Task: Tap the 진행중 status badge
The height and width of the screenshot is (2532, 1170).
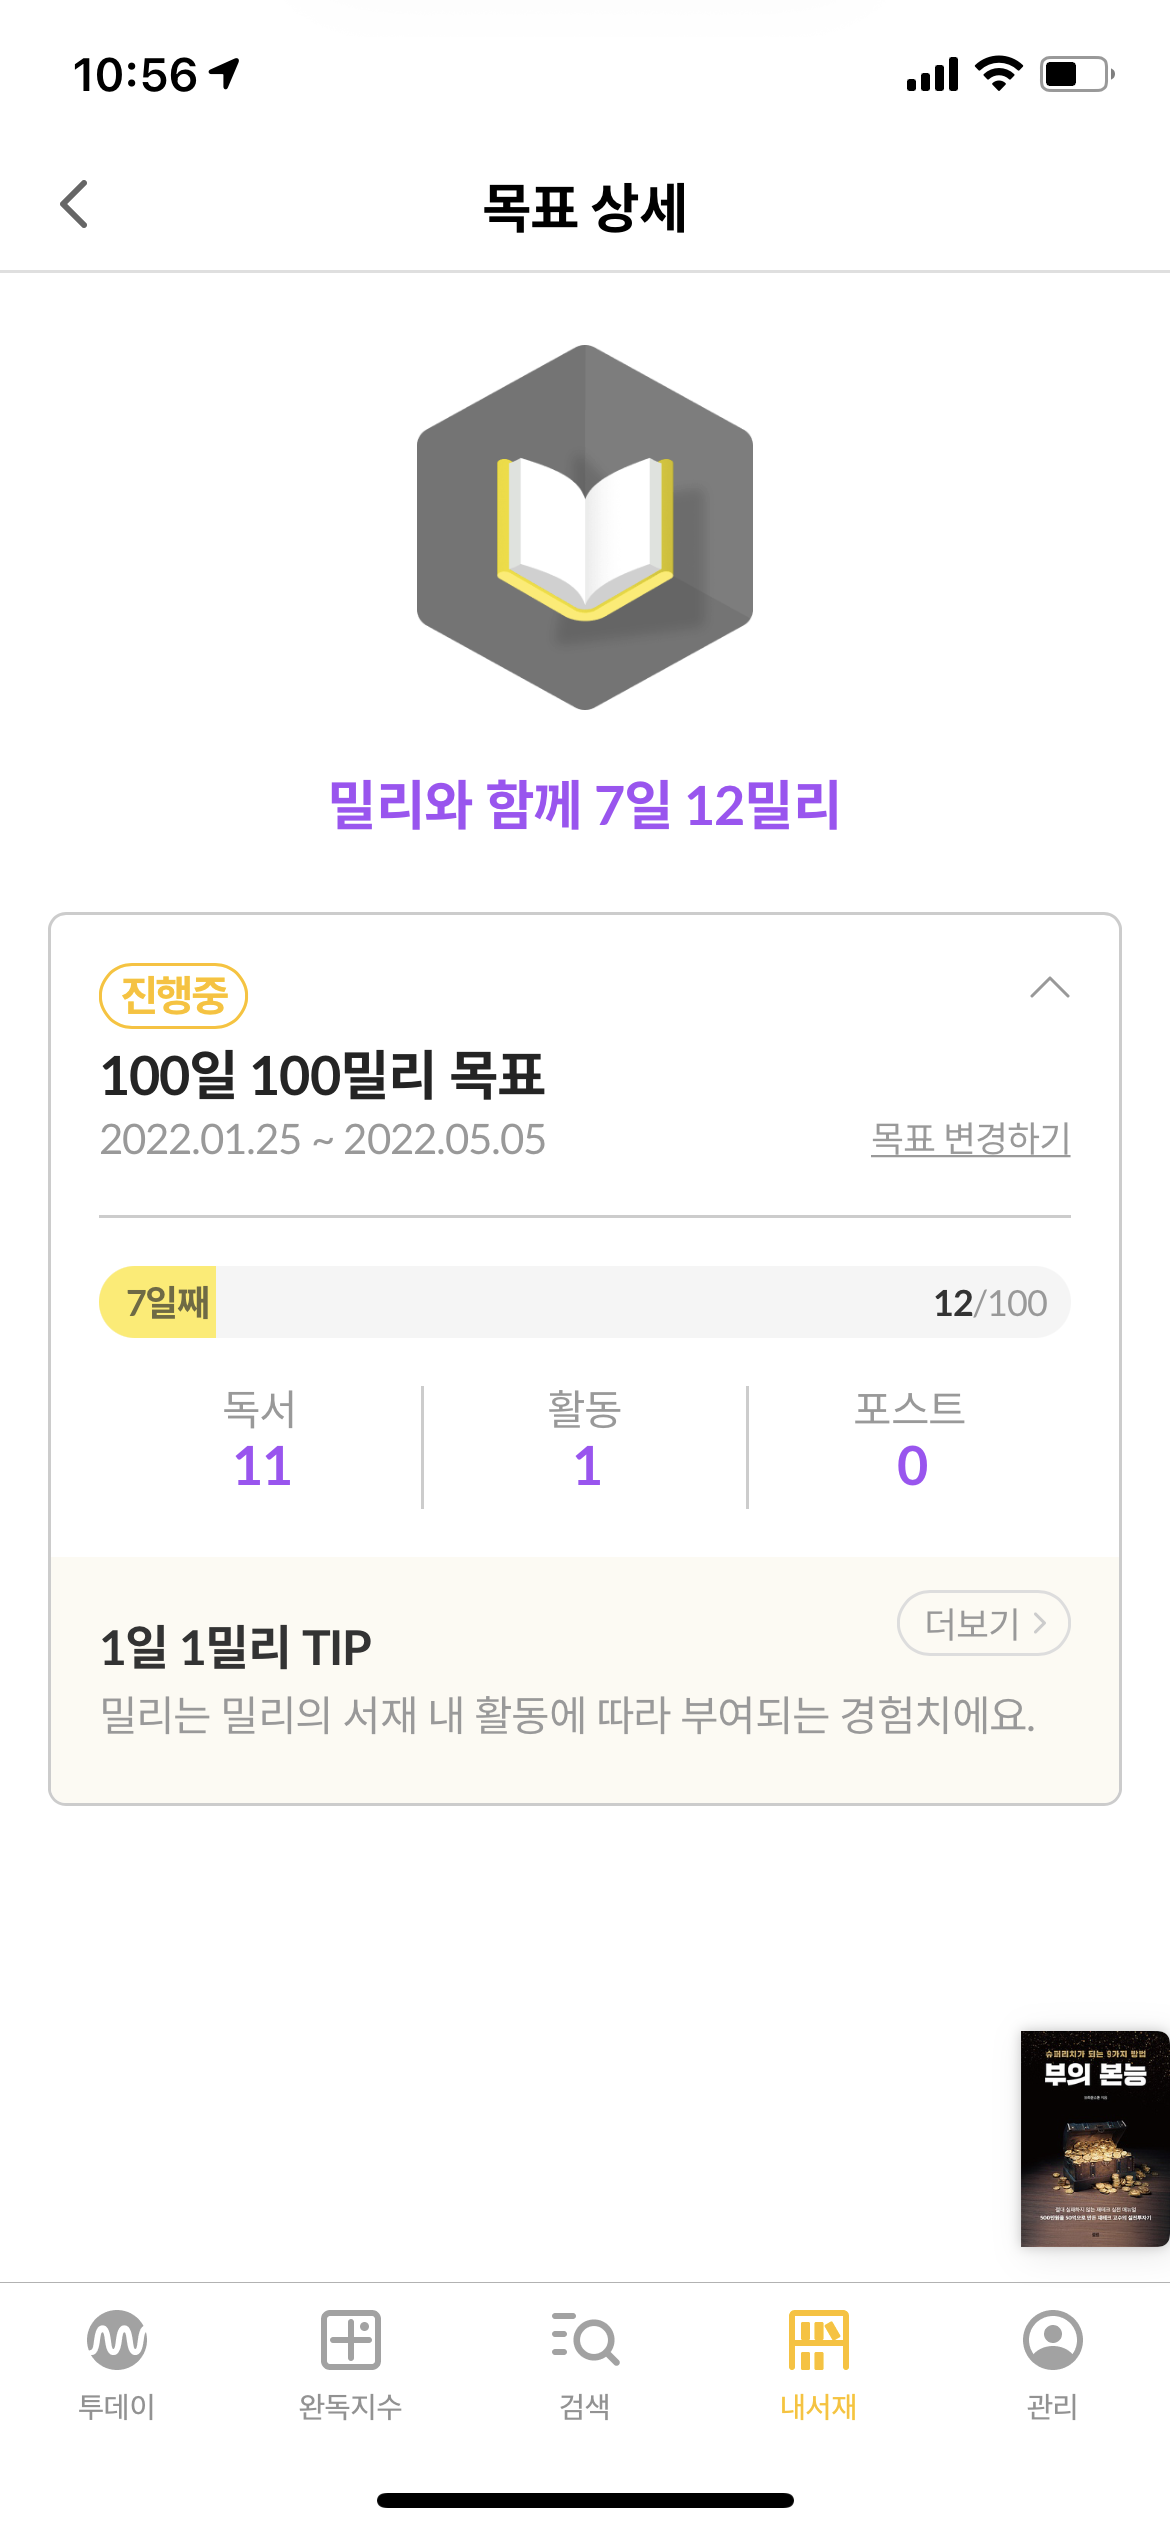Action: 174,995
